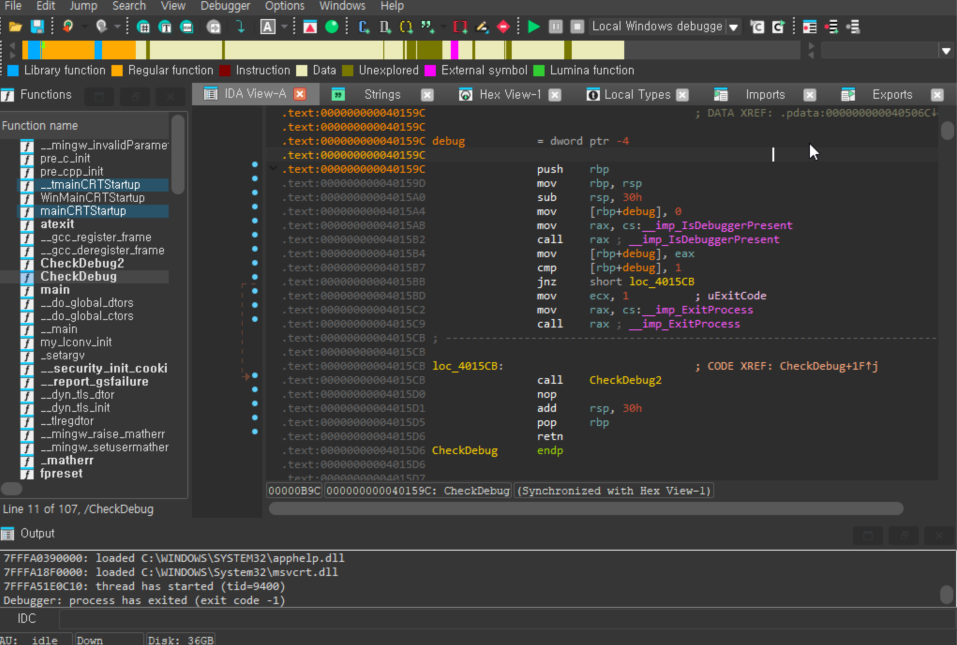Open the File menu
957x645 pixels.
(x=13, y=6)
